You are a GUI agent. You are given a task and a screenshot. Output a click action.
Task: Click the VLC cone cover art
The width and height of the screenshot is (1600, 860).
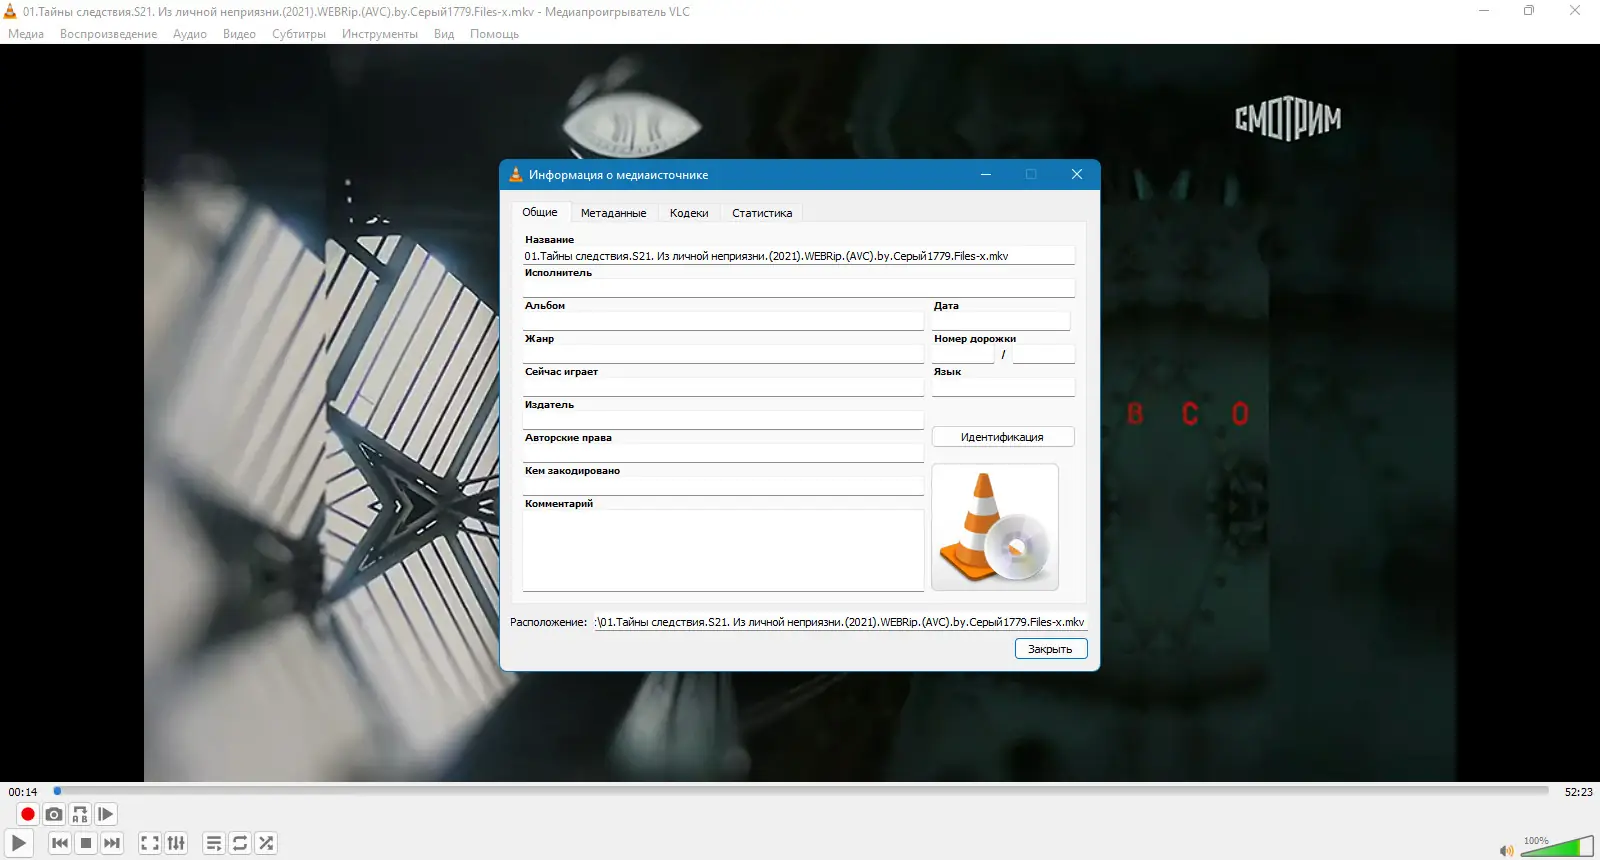(995, 527)
